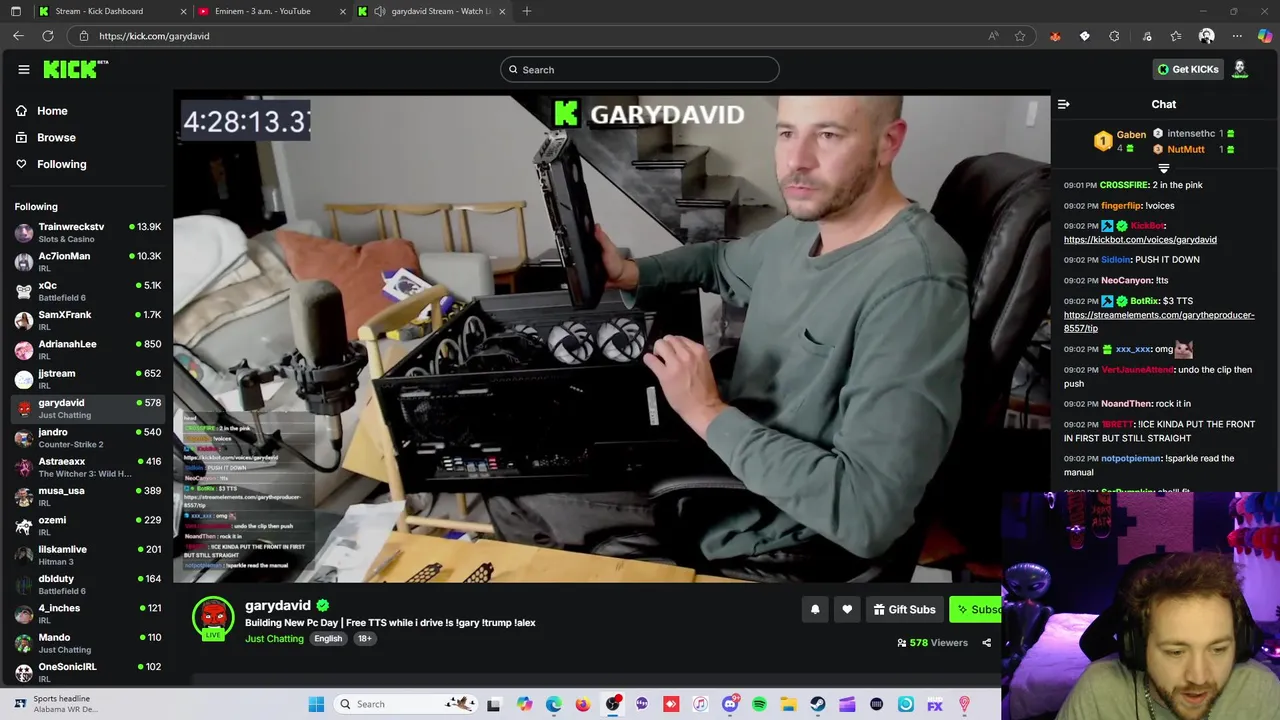Collapse the chat panel with the arrow icon

click(x=1064, y=104)
